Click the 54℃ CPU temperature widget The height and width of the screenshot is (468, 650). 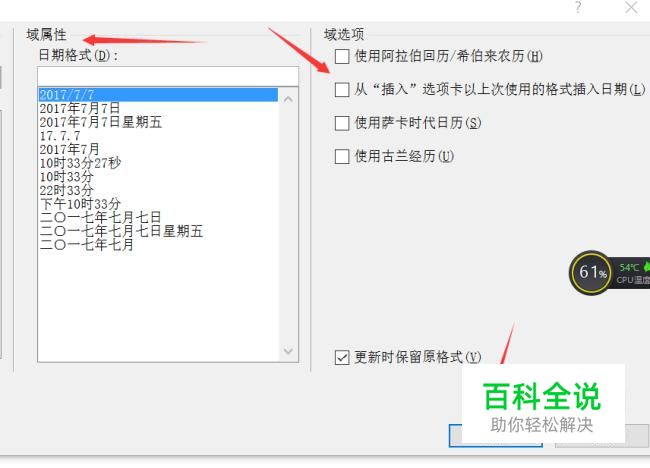pos(631,273)
